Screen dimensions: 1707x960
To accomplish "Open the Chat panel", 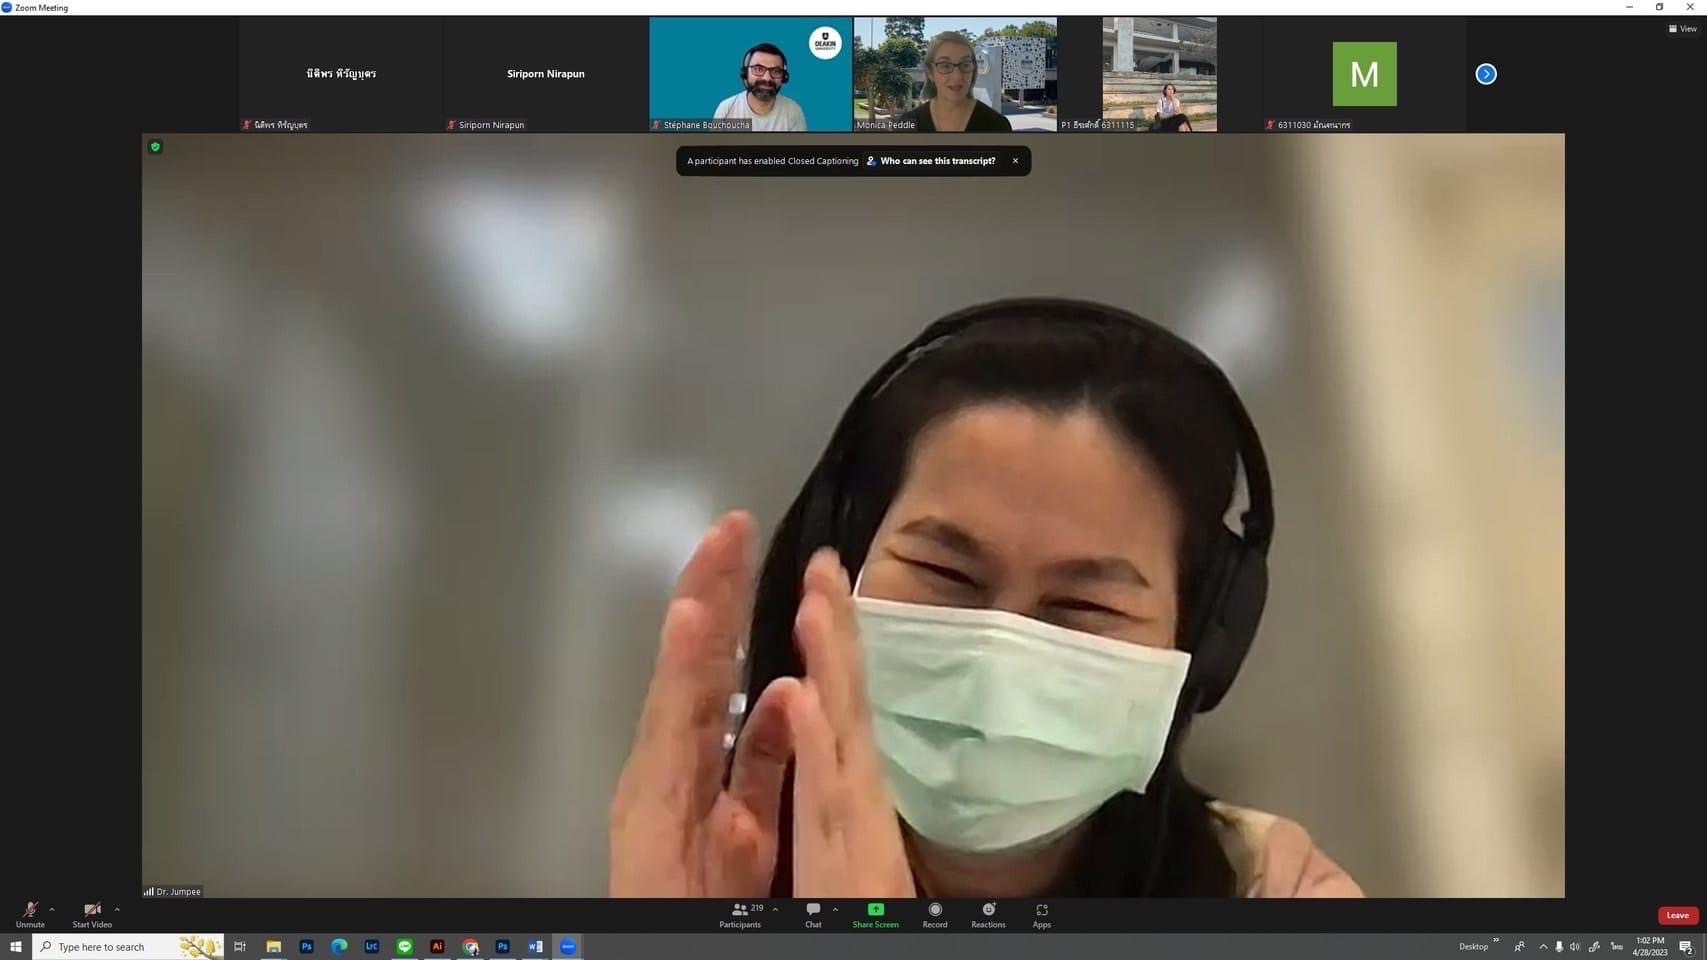I will pos(813,915).
